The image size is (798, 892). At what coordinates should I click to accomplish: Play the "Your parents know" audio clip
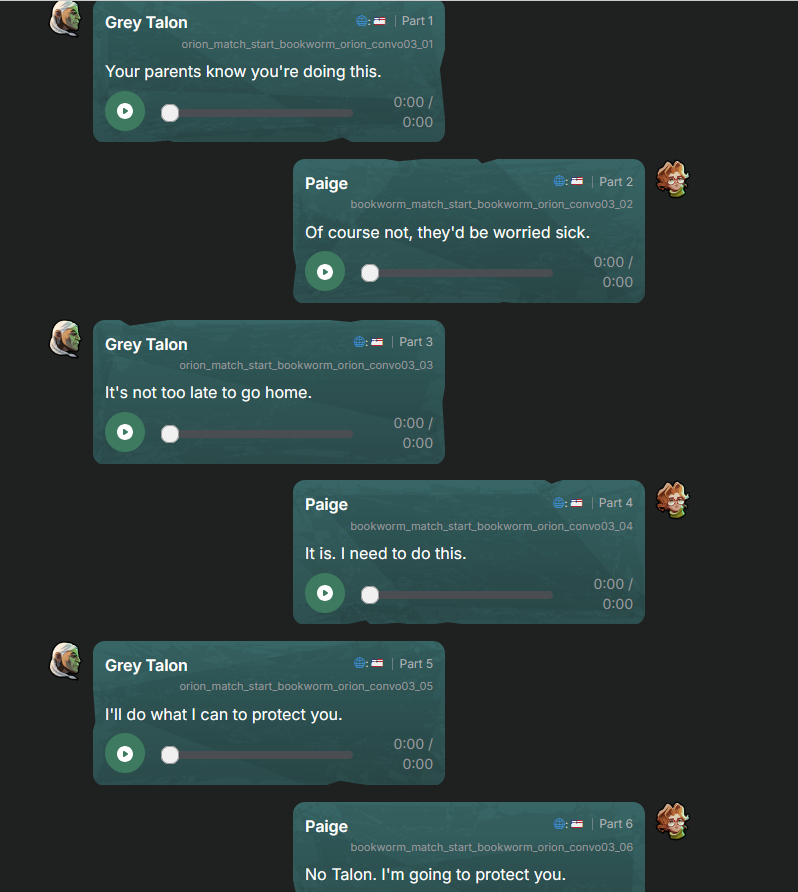tap(125, 111)
